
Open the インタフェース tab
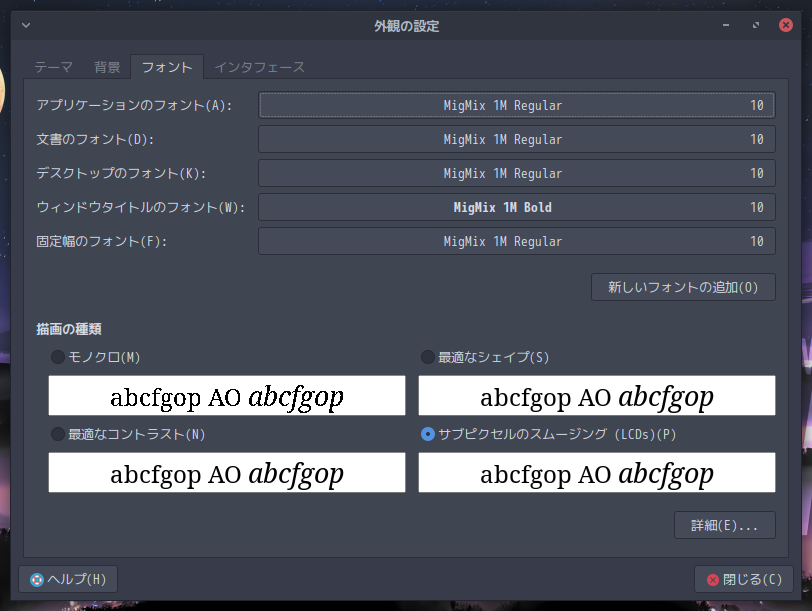259,67
